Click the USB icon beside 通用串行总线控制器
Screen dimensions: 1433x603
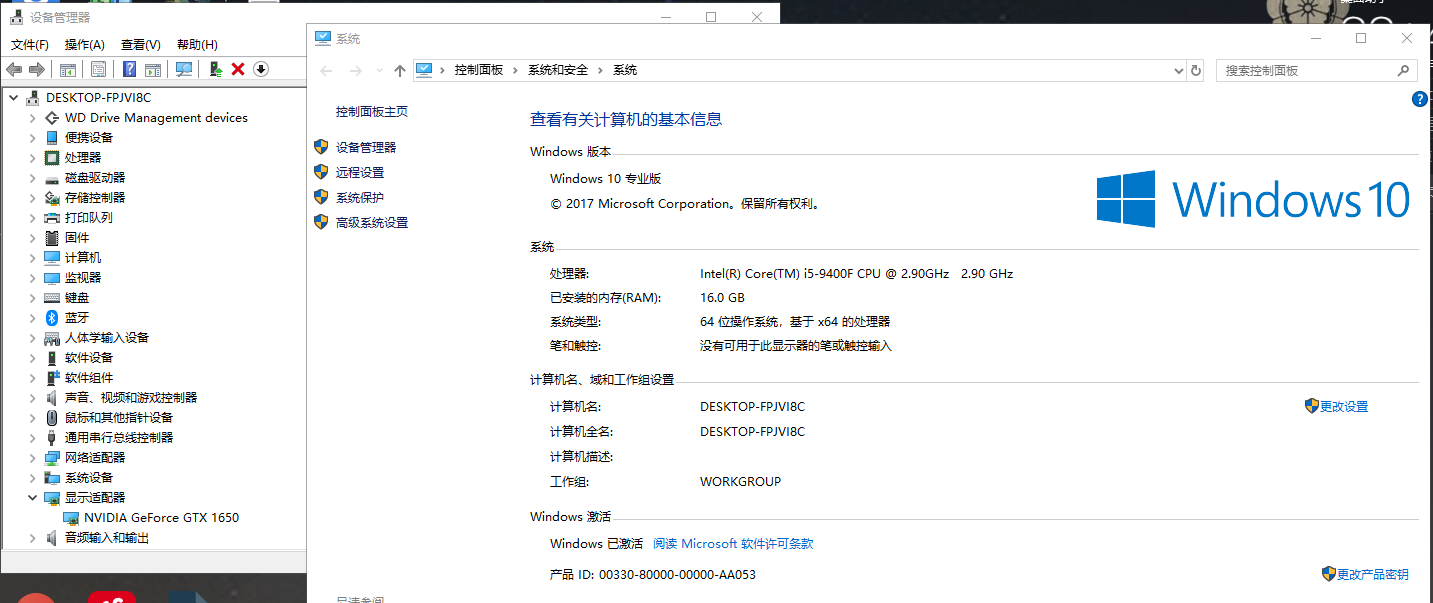click(53, 437)
